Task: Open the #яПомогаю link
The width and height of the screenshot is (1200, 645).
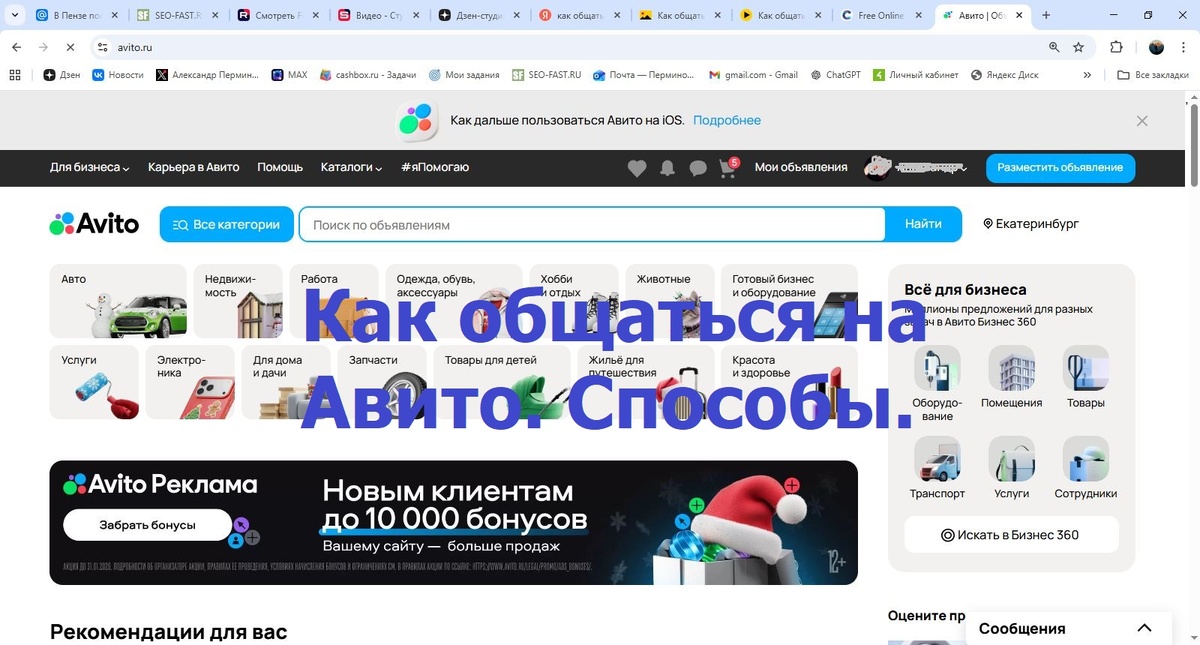Action: coord(435,168)
